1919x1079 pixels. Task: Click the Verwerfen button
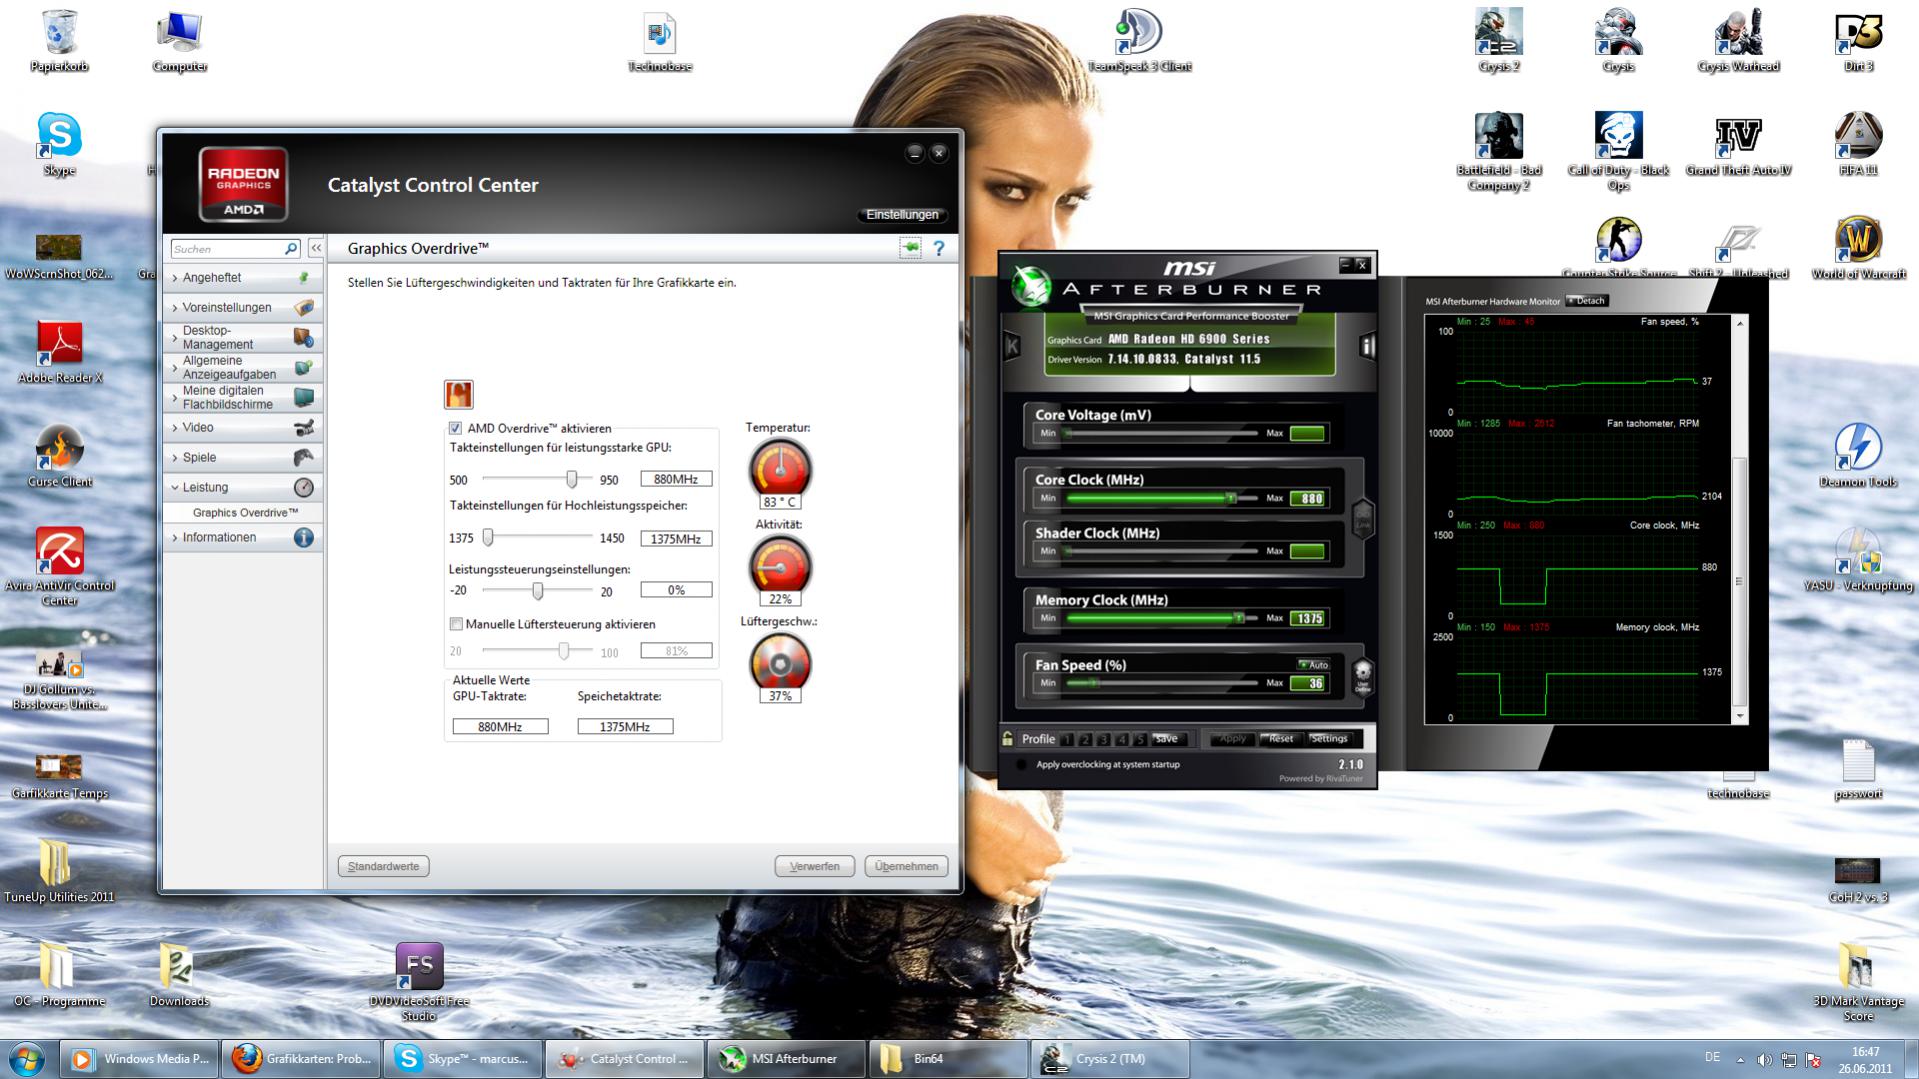click(x=814, y=866)
